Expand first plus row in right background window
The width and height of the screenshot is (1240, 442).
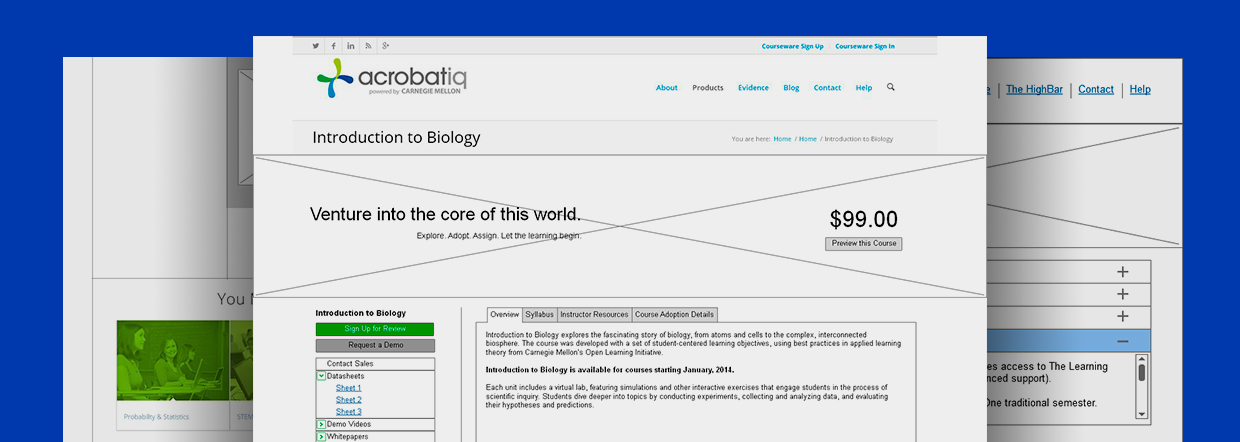pyautogui.click(x=1123, y=272)
